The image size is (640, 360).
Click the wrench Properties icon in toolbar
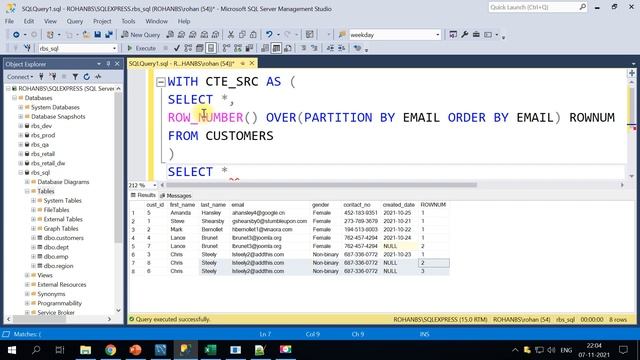point(464,35)
